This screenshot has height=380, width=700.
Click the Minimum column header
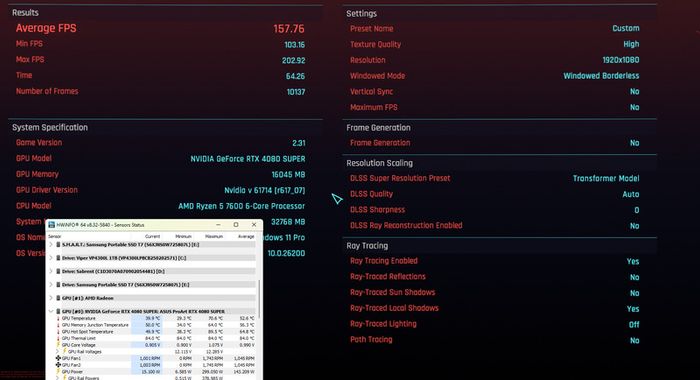[x=183, y=236]
